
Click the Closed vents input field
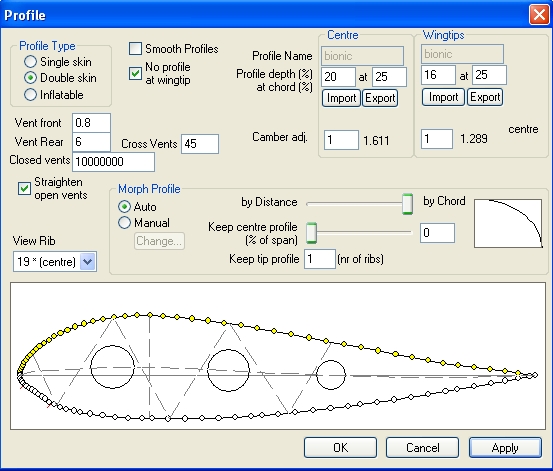(113, 162)
